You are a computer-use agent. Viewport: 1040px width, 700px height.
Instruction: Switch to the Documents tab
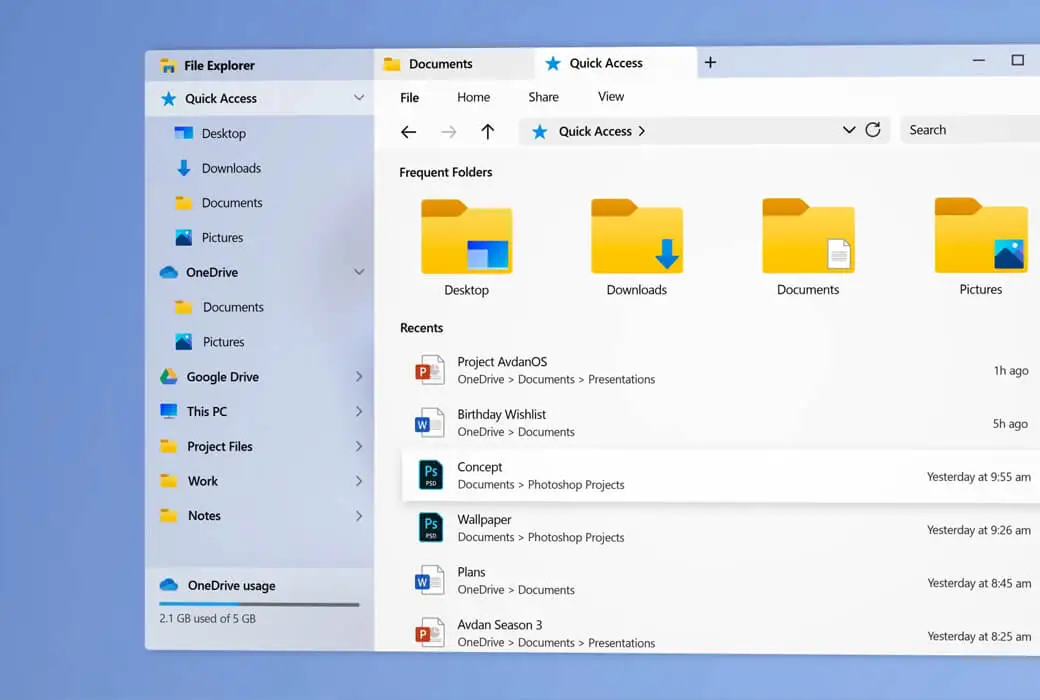[454, 64]
